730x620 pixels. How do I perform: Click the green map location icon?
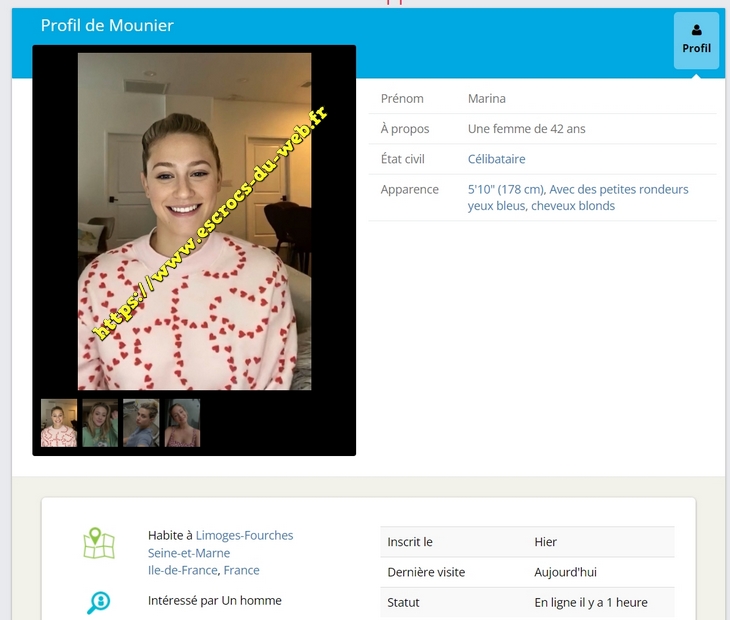[x=99, y=543]
